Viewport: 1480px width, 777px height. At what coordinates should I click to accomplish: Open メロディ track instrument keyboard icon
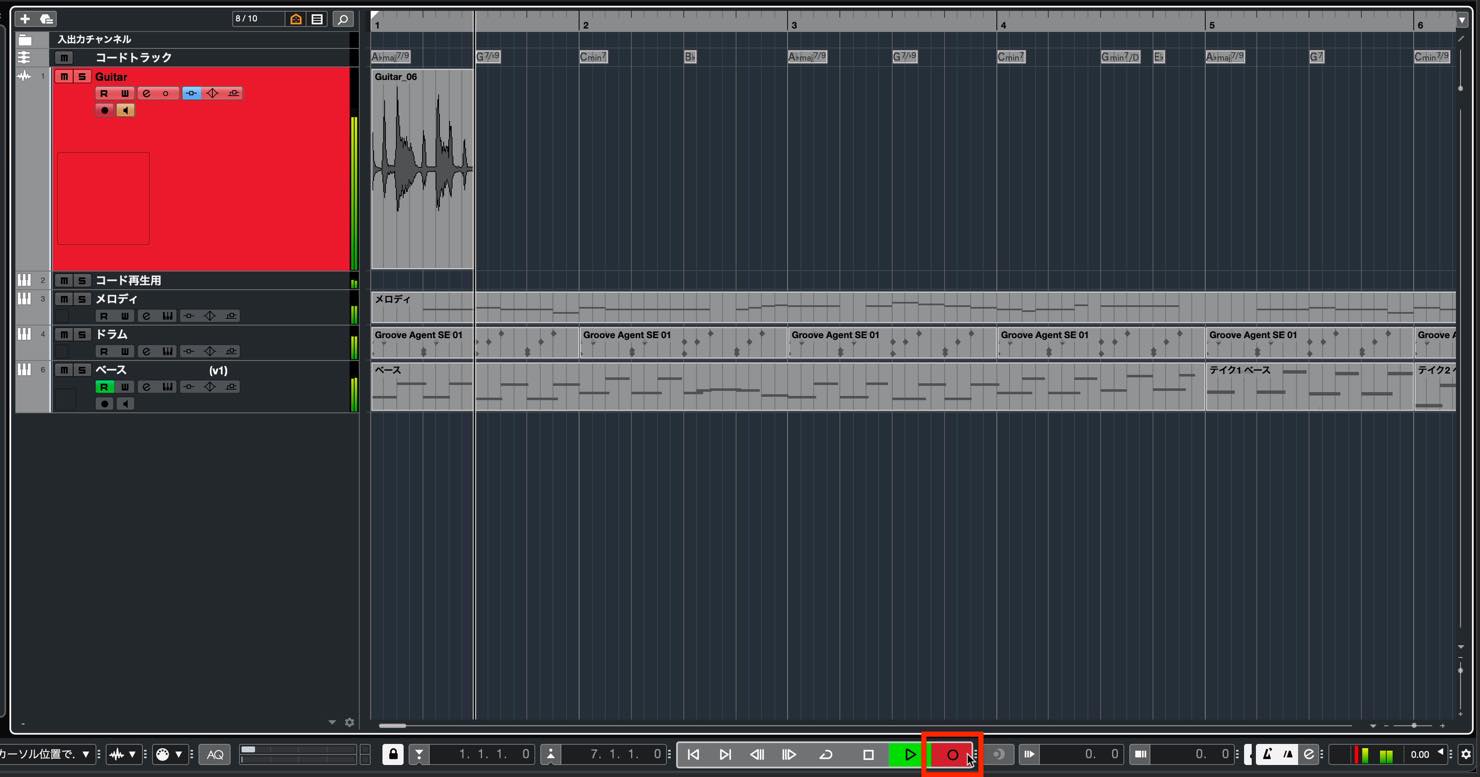(x=167, y=316)
